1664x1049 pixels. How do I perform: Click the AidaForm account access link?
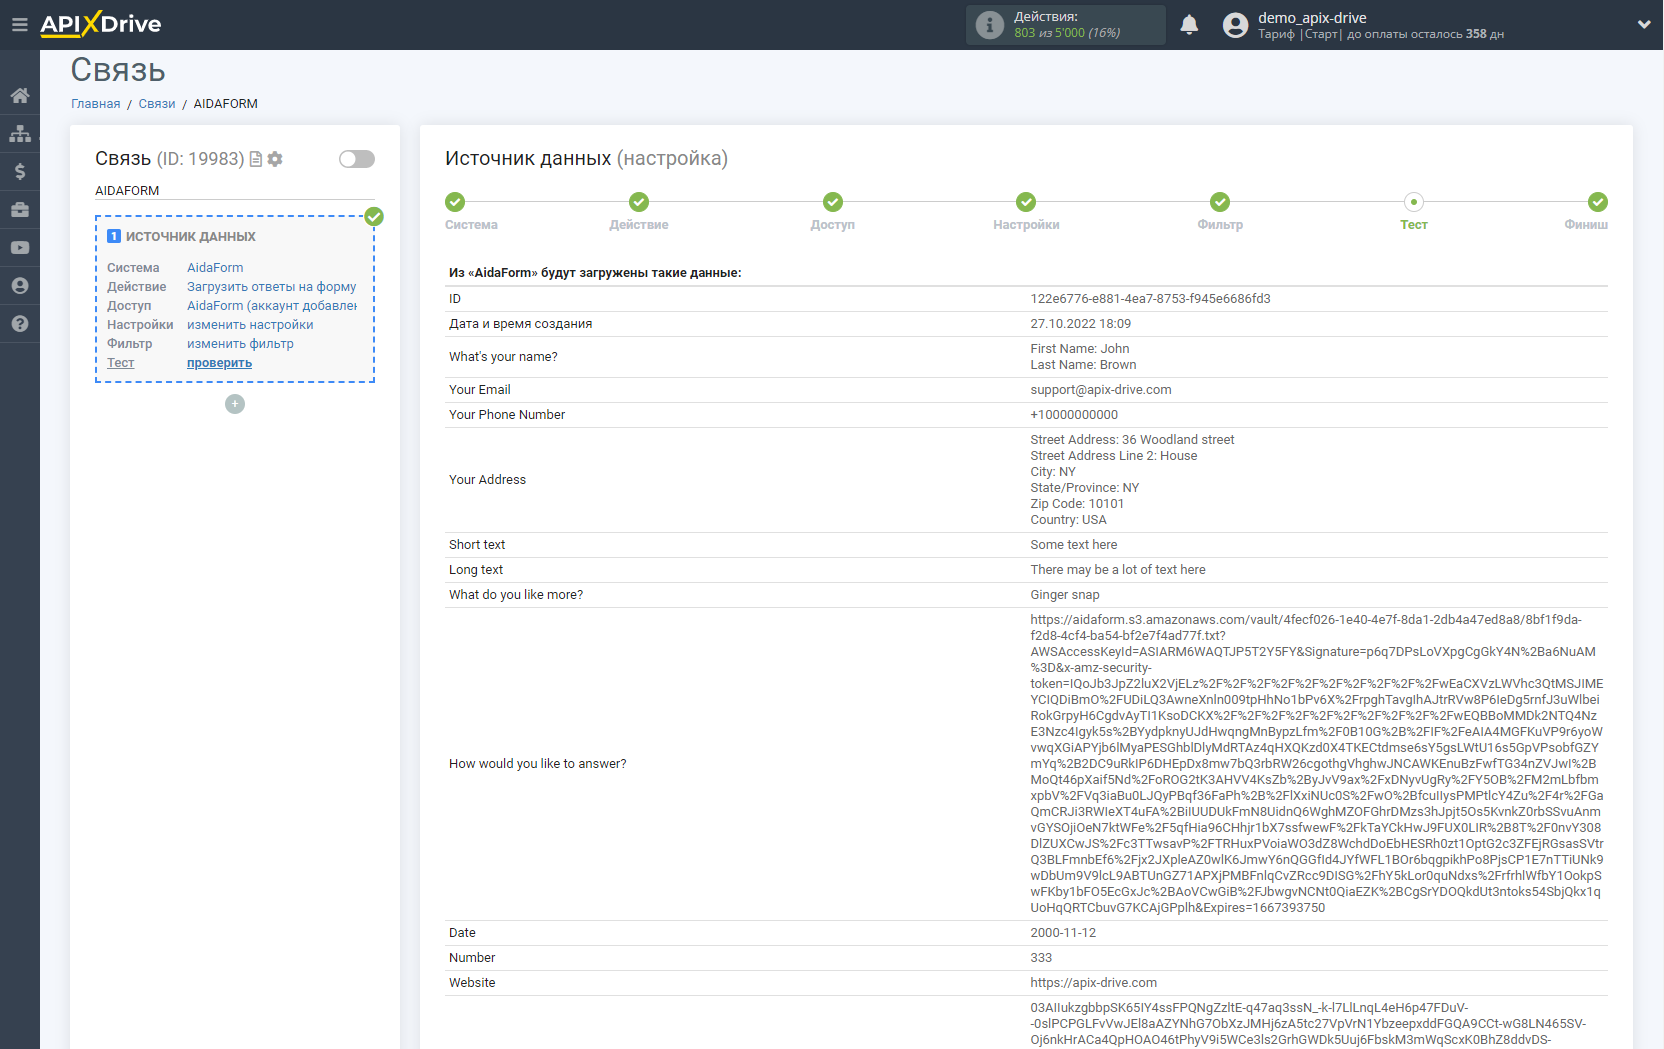click(x=272, y=306)
